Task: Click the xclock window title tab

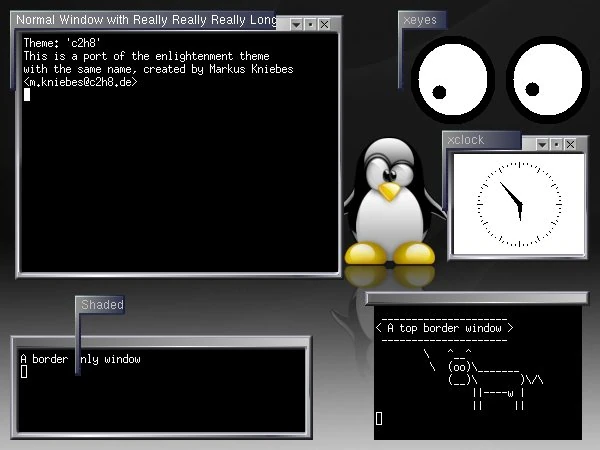Action: [x=482, y=140]
